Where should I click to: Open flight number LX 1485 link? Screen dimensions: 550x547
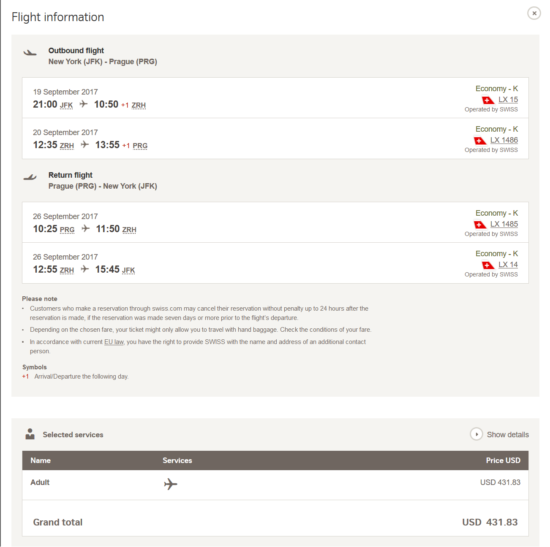point(504,224)
